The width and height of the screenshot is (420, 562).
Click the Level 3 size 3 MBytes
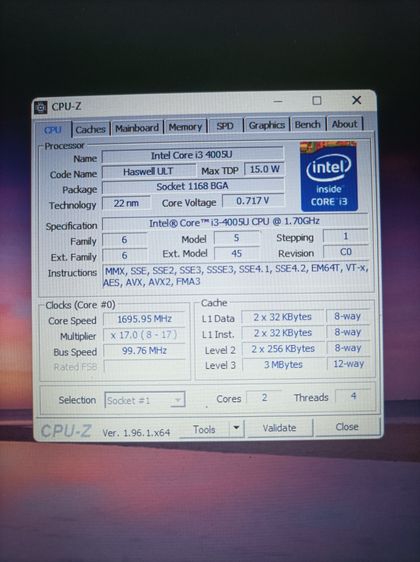click(283, 365)
